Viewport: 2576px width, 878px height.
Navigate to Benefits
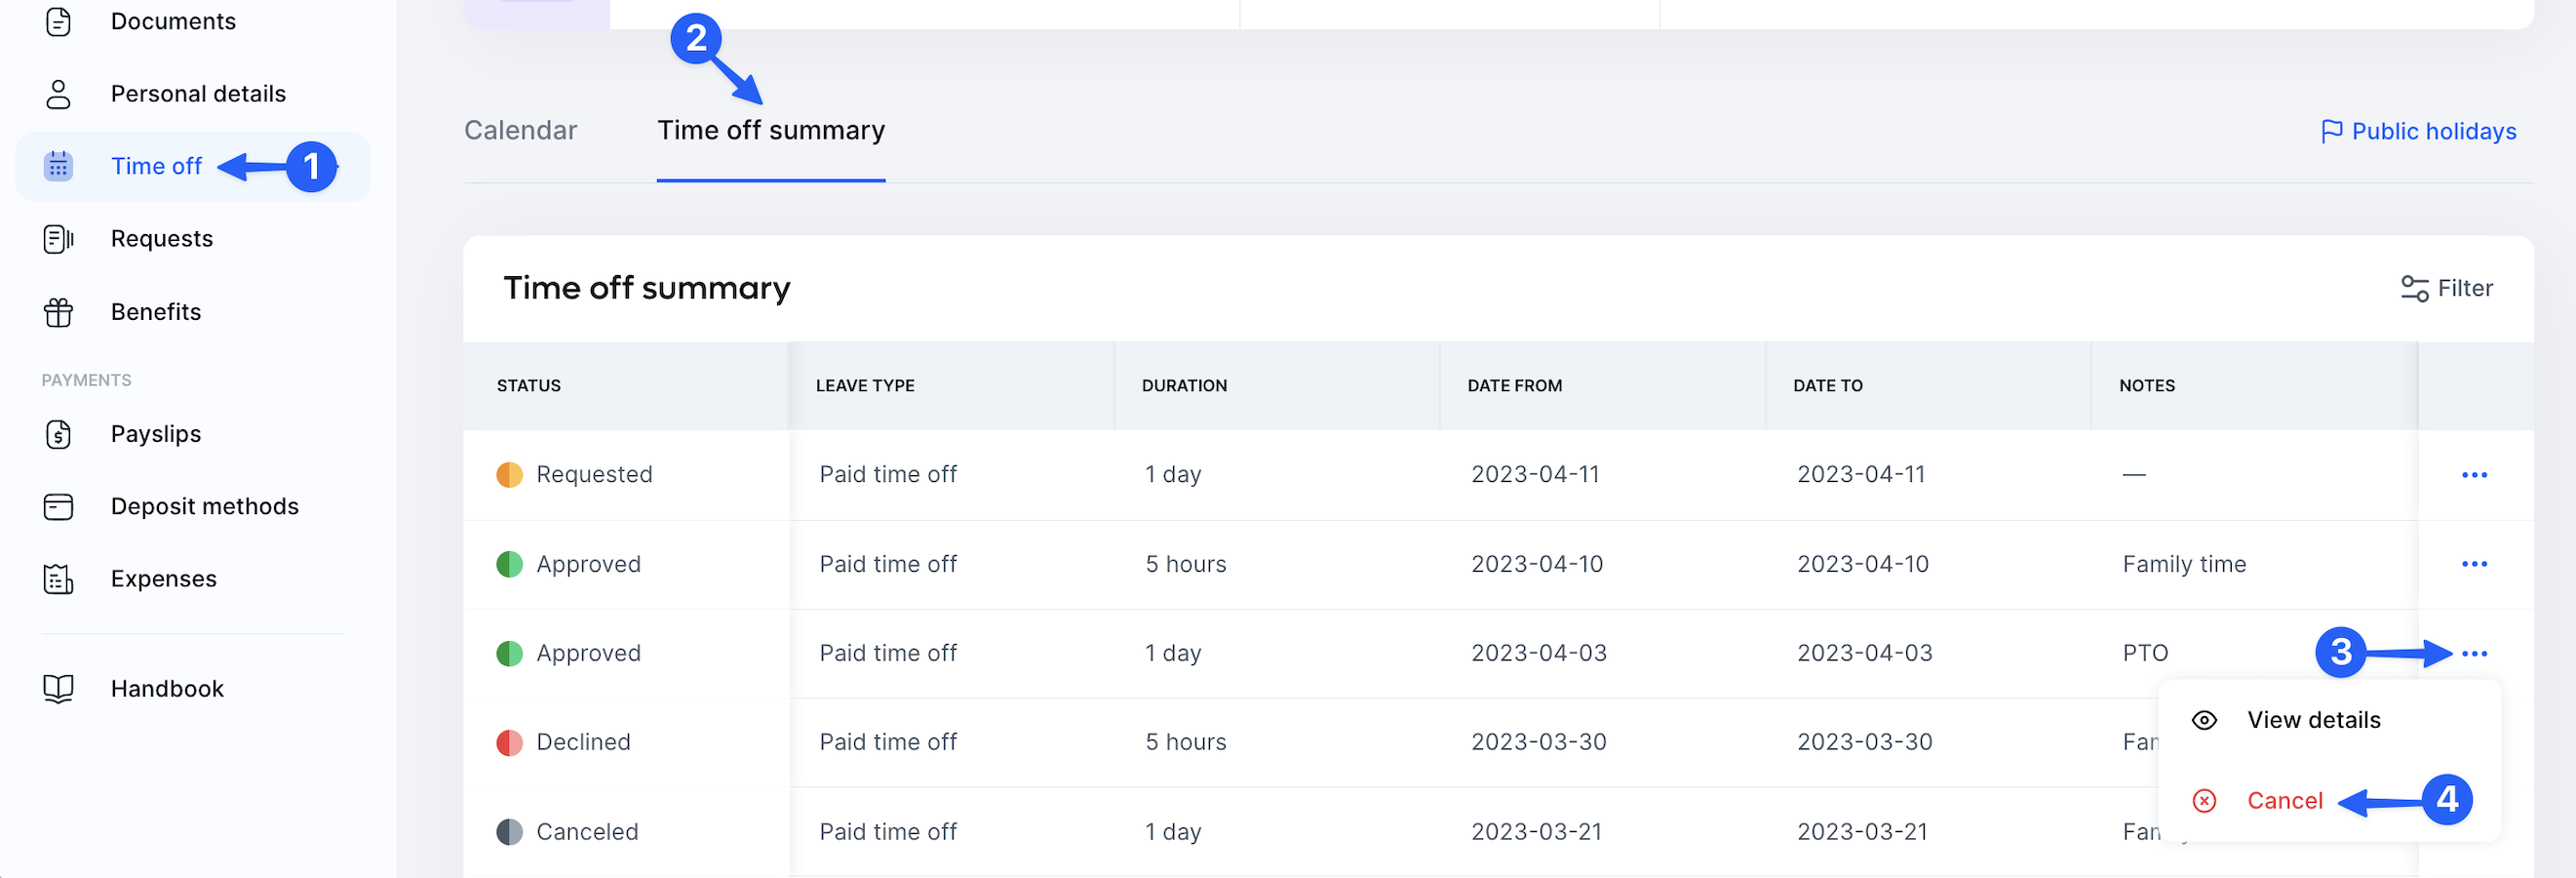[156, 312]
